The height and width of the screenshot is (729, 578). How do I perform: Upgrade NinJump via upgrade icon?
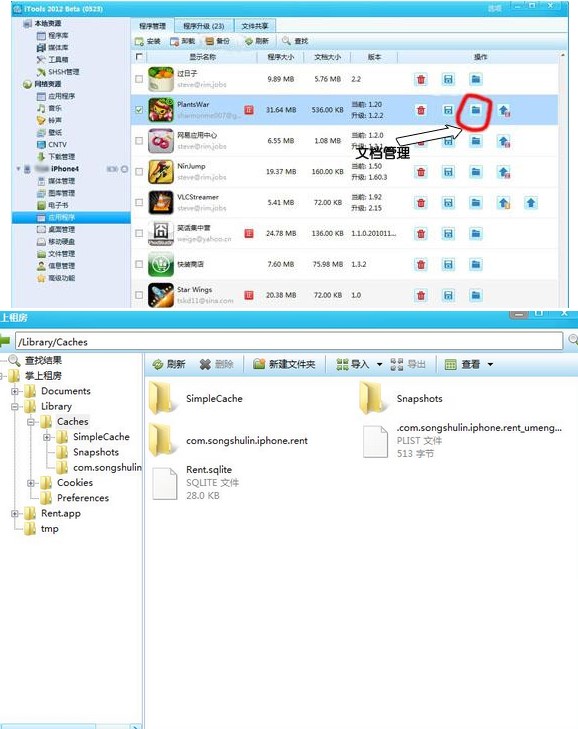click(x=504, y=172)
